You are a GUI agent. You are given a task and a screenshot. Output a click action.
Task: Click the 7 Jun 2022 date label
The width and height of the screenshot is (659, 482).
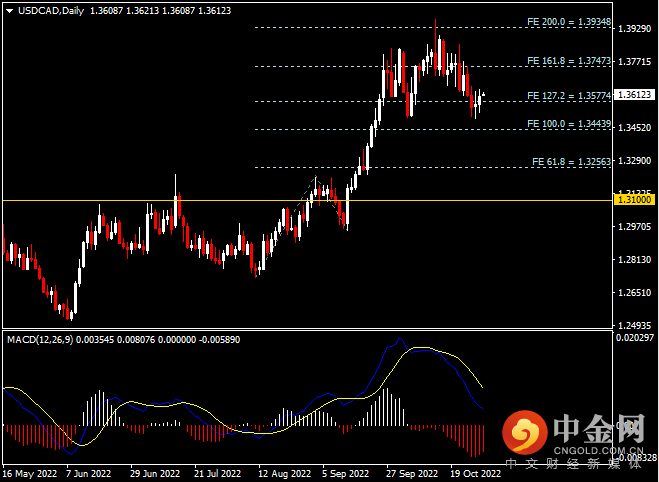coord(88,474)
